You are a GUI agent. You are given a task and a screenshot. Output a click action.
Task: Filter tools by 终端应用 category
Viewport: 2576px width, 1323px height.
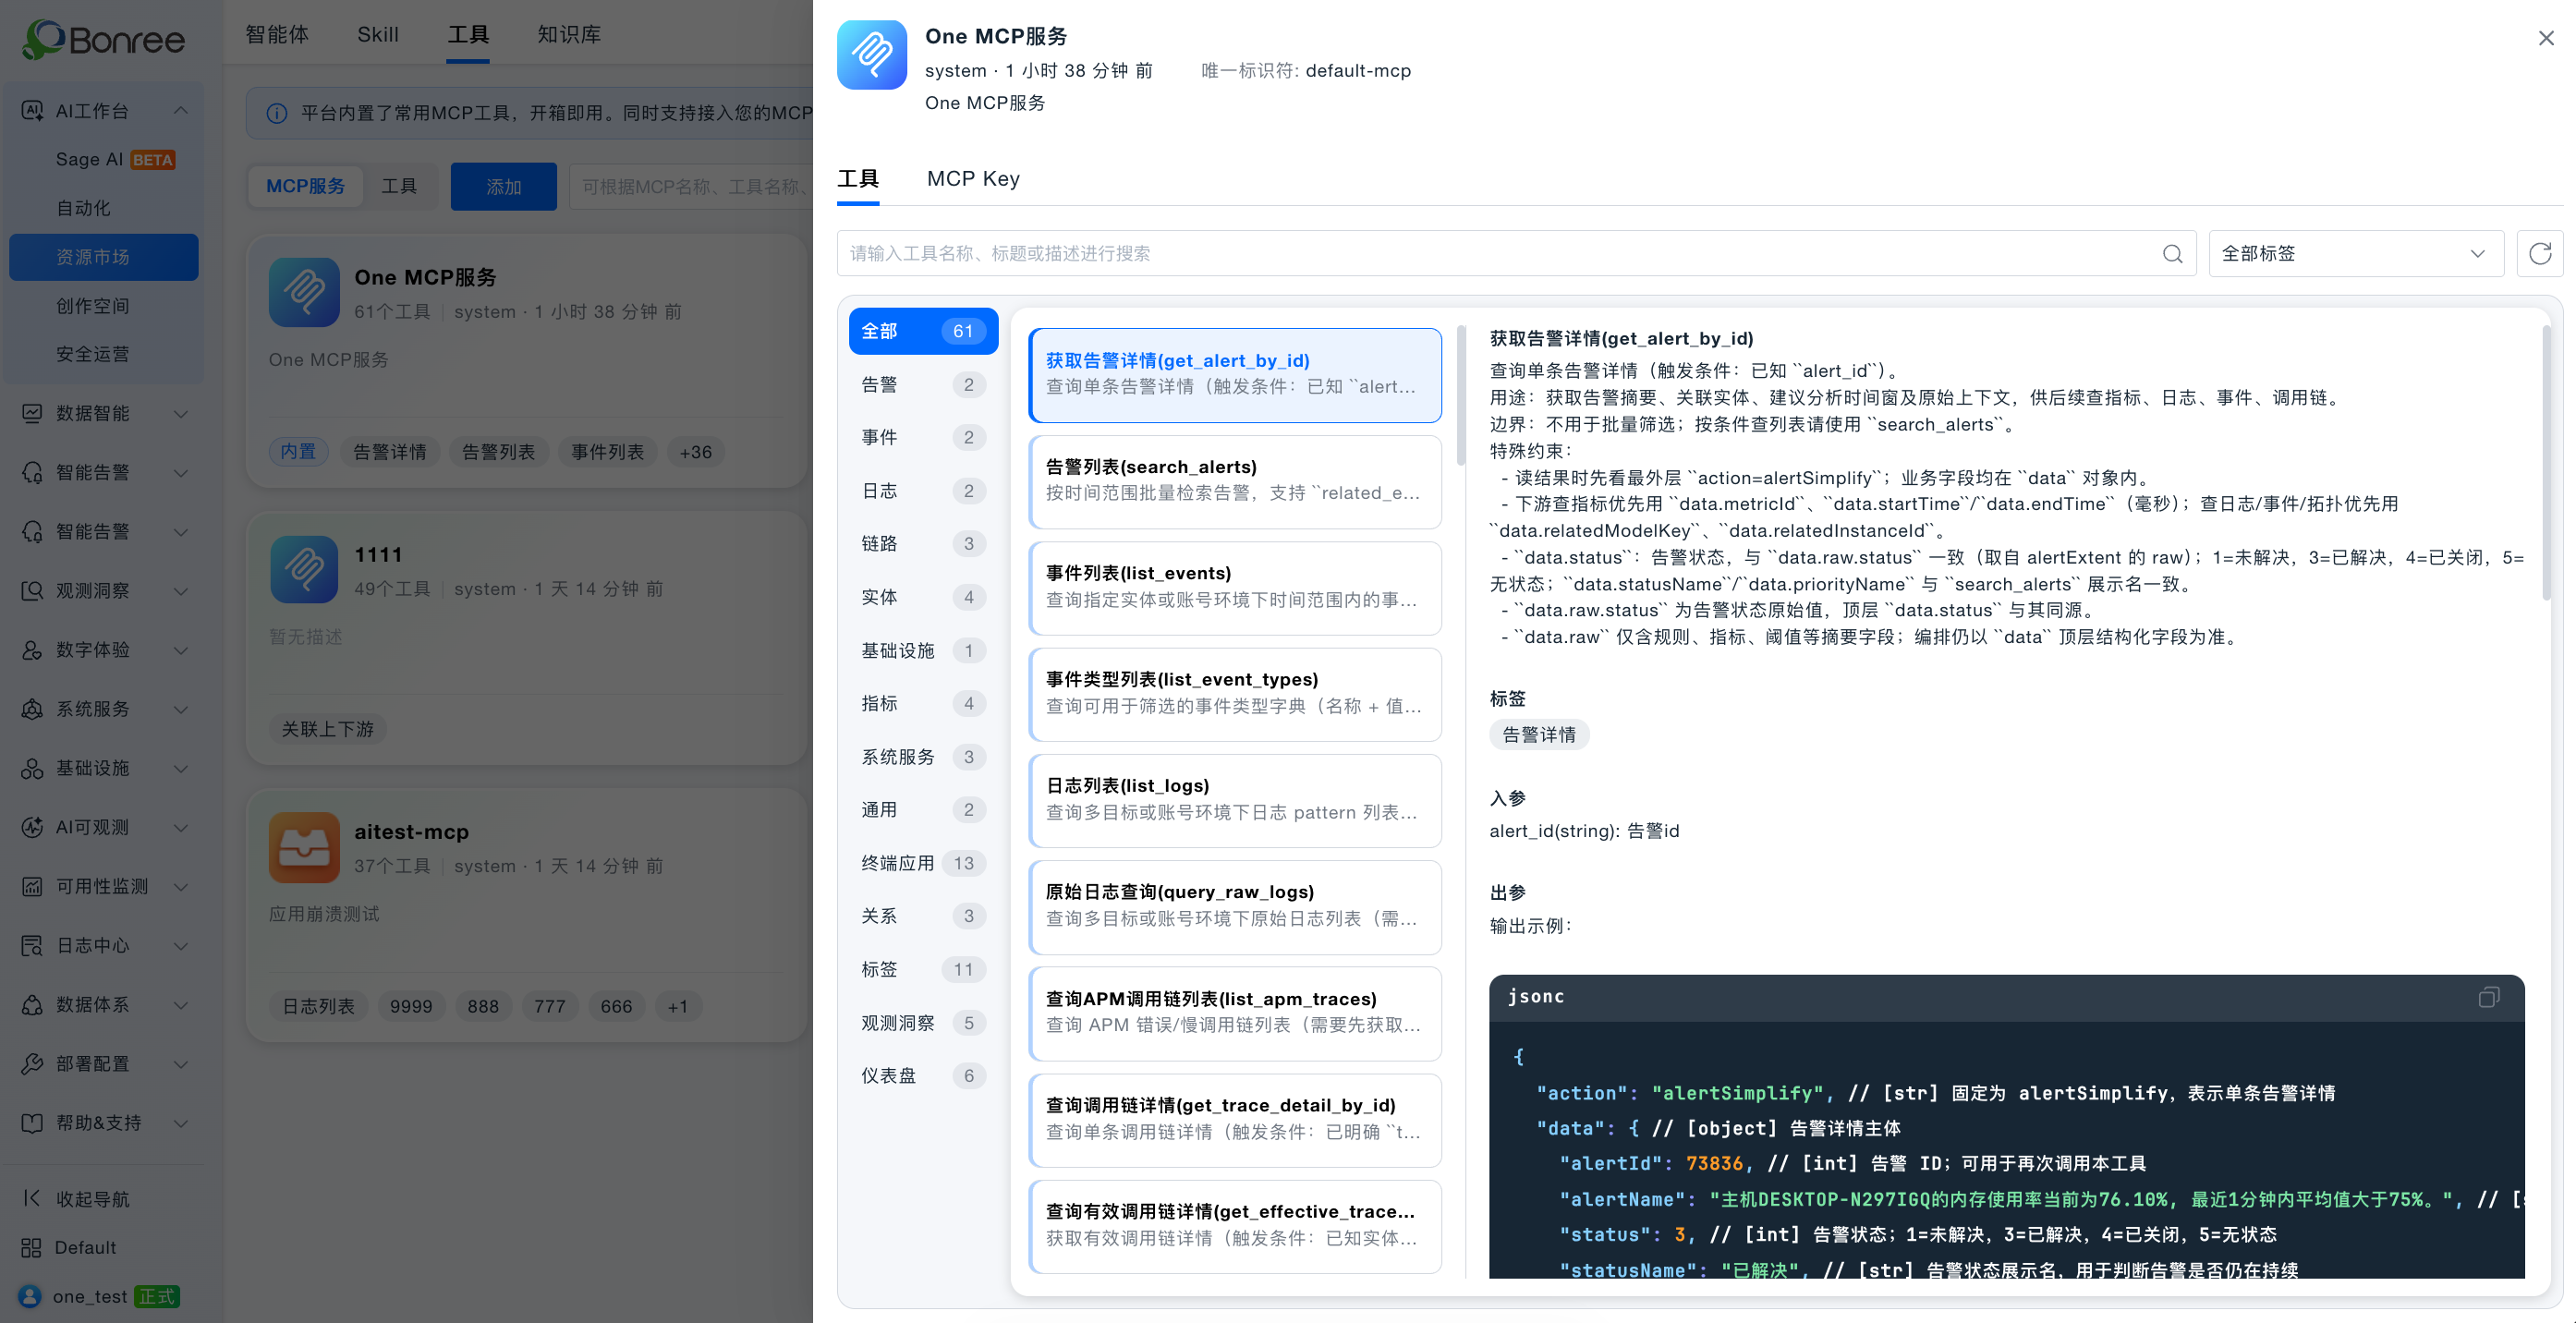pyautogui.click(x=923, y=863)
